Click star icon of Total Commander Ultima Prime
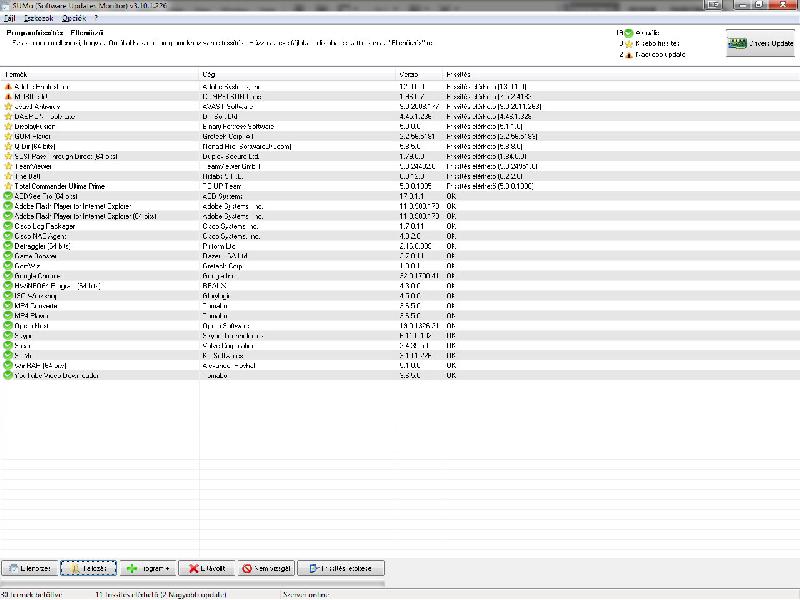The height and width of the screenshot is (600, 800). tap(8, 186)
